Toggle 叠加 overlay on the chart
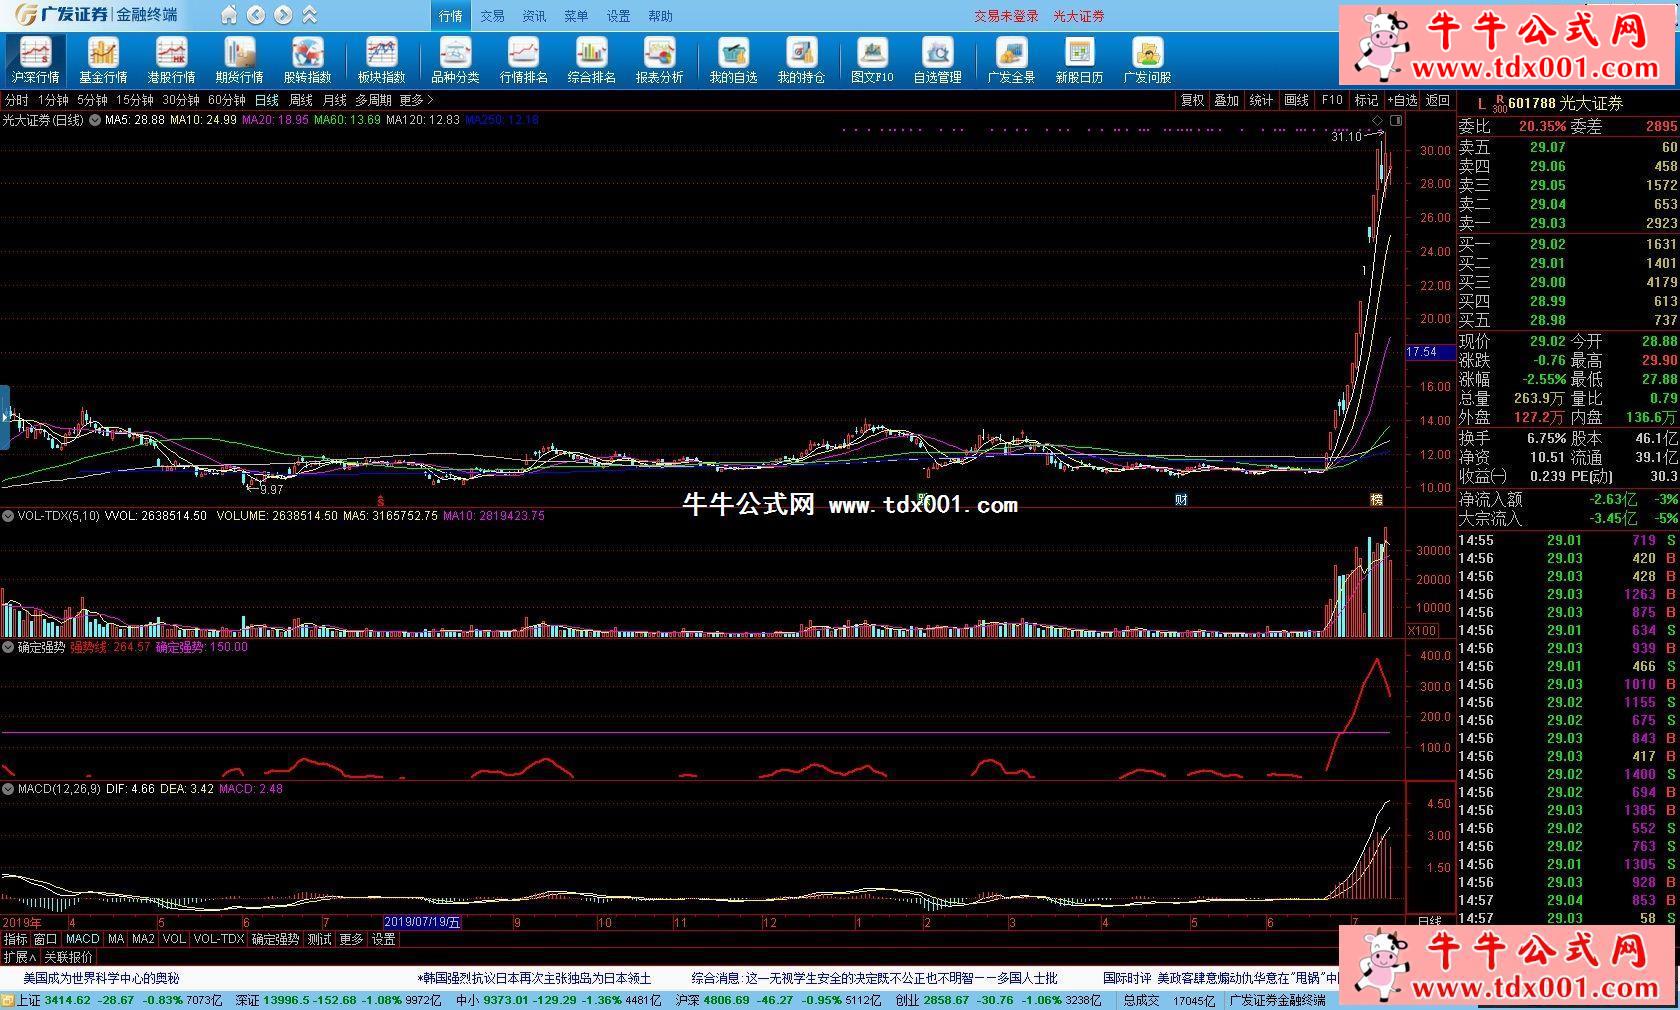The height and width of the screenshot is (1010, 1680). [1226, 100]
